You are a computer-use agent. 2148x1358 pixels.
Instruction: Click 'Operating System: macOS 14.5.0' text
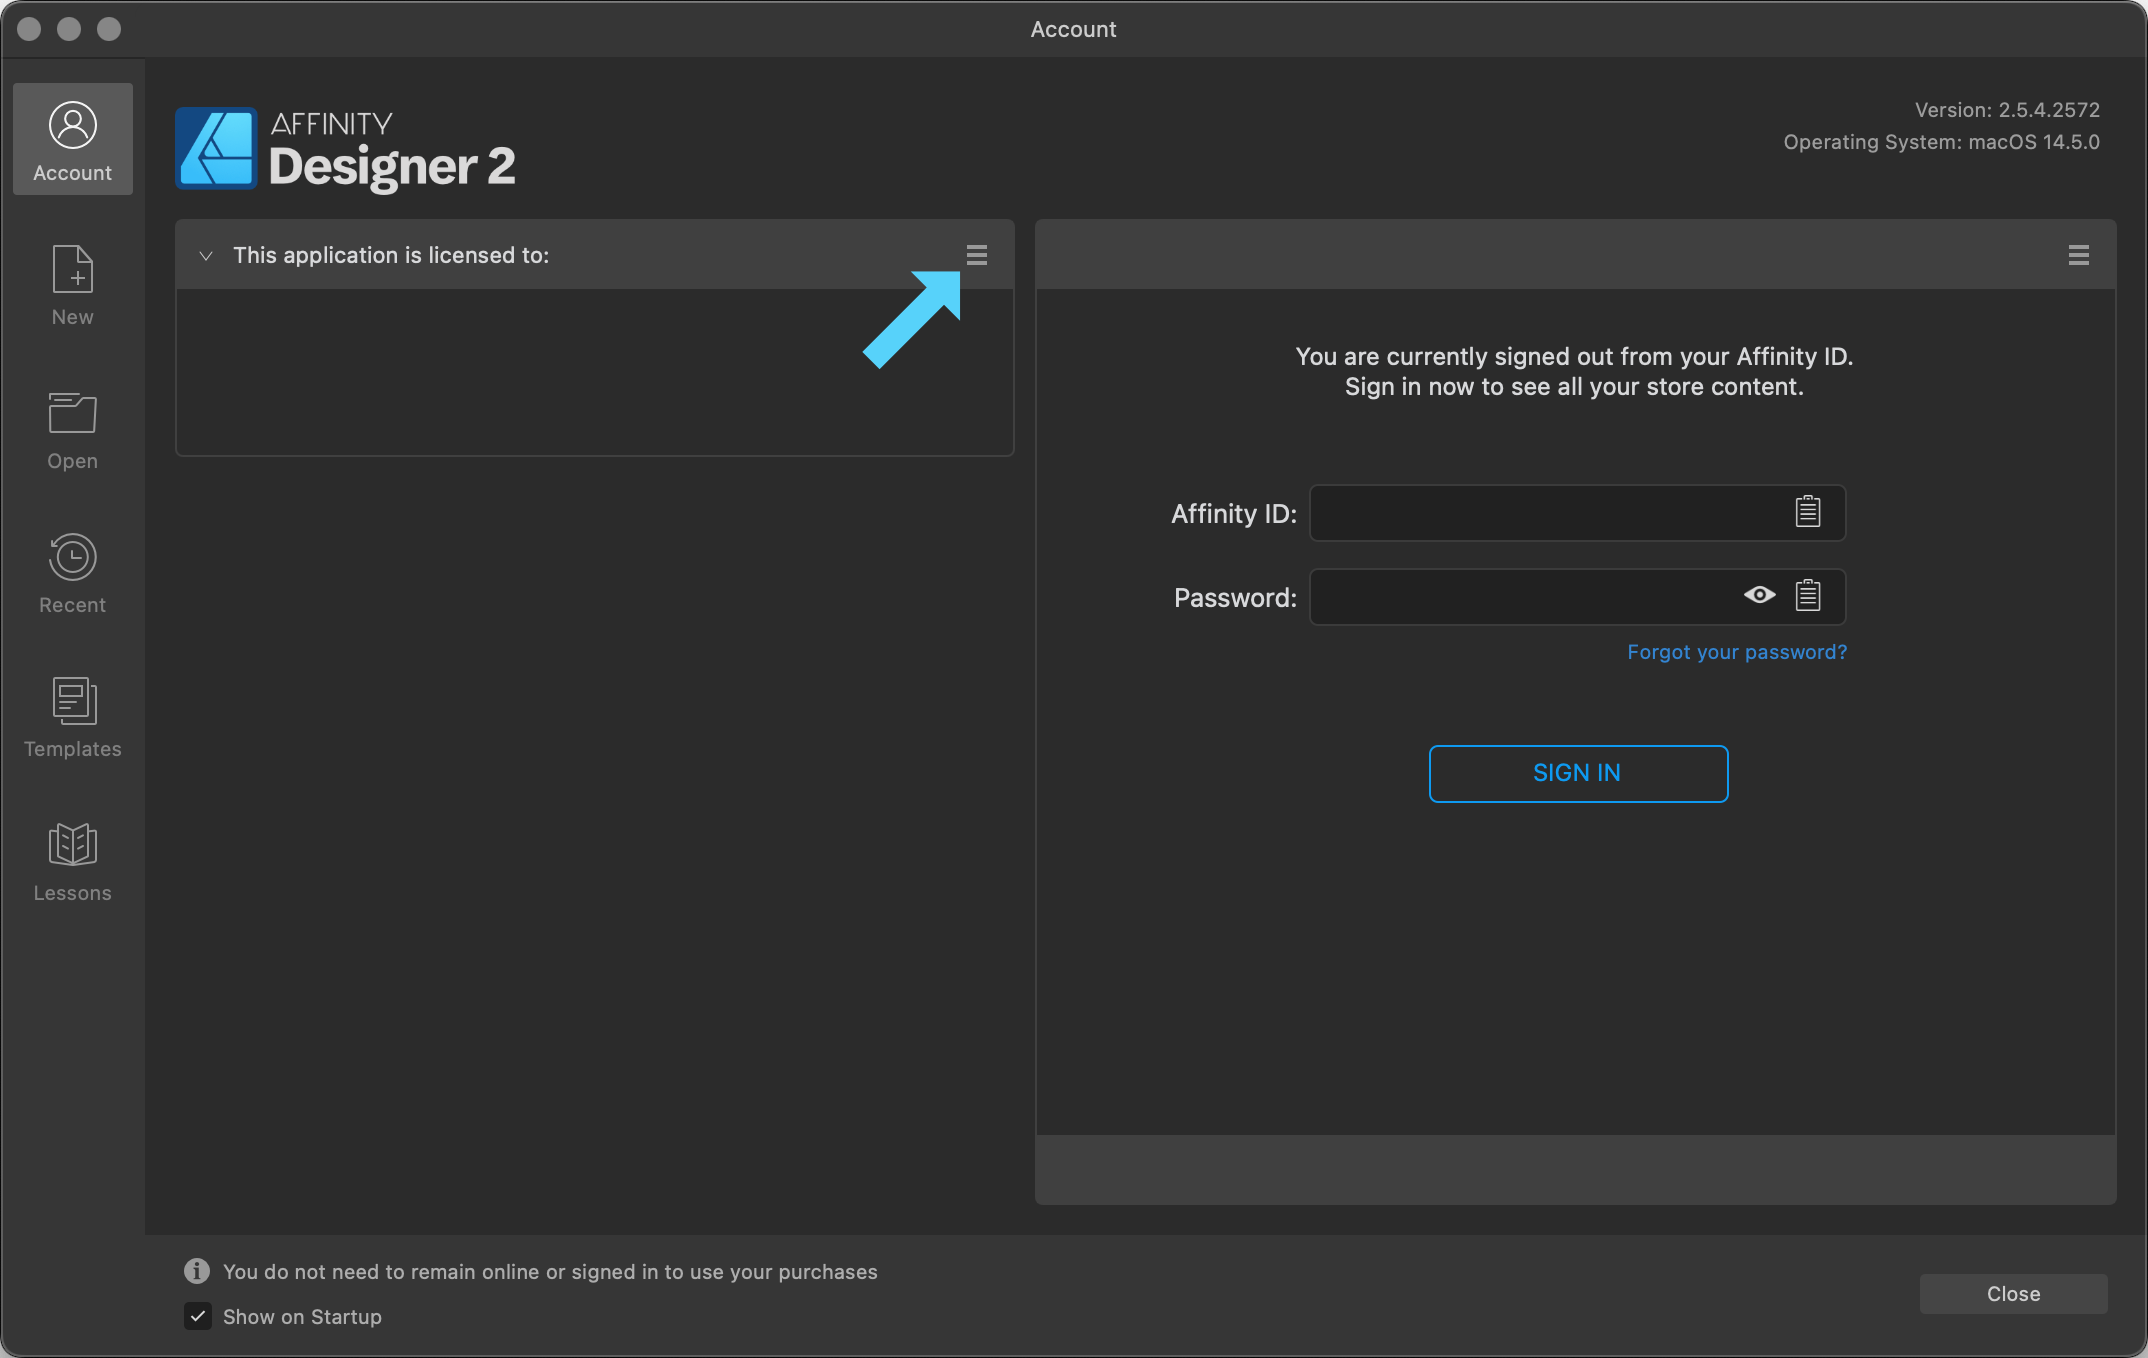[1941, 142]
